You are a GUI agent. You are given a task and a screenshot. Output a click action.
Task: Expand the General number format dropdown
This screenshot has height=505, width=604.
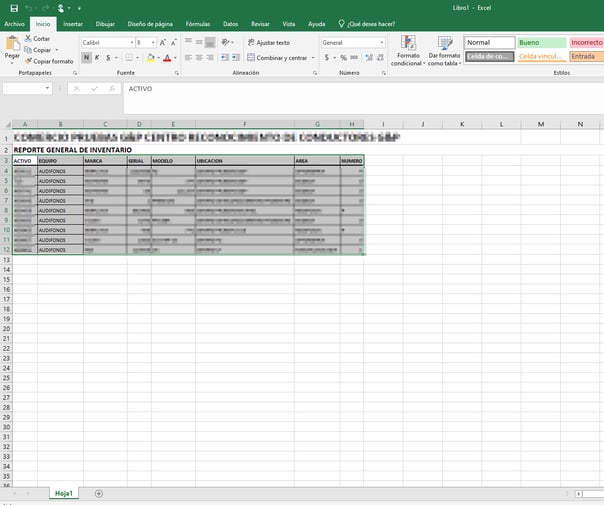point(382,43)
